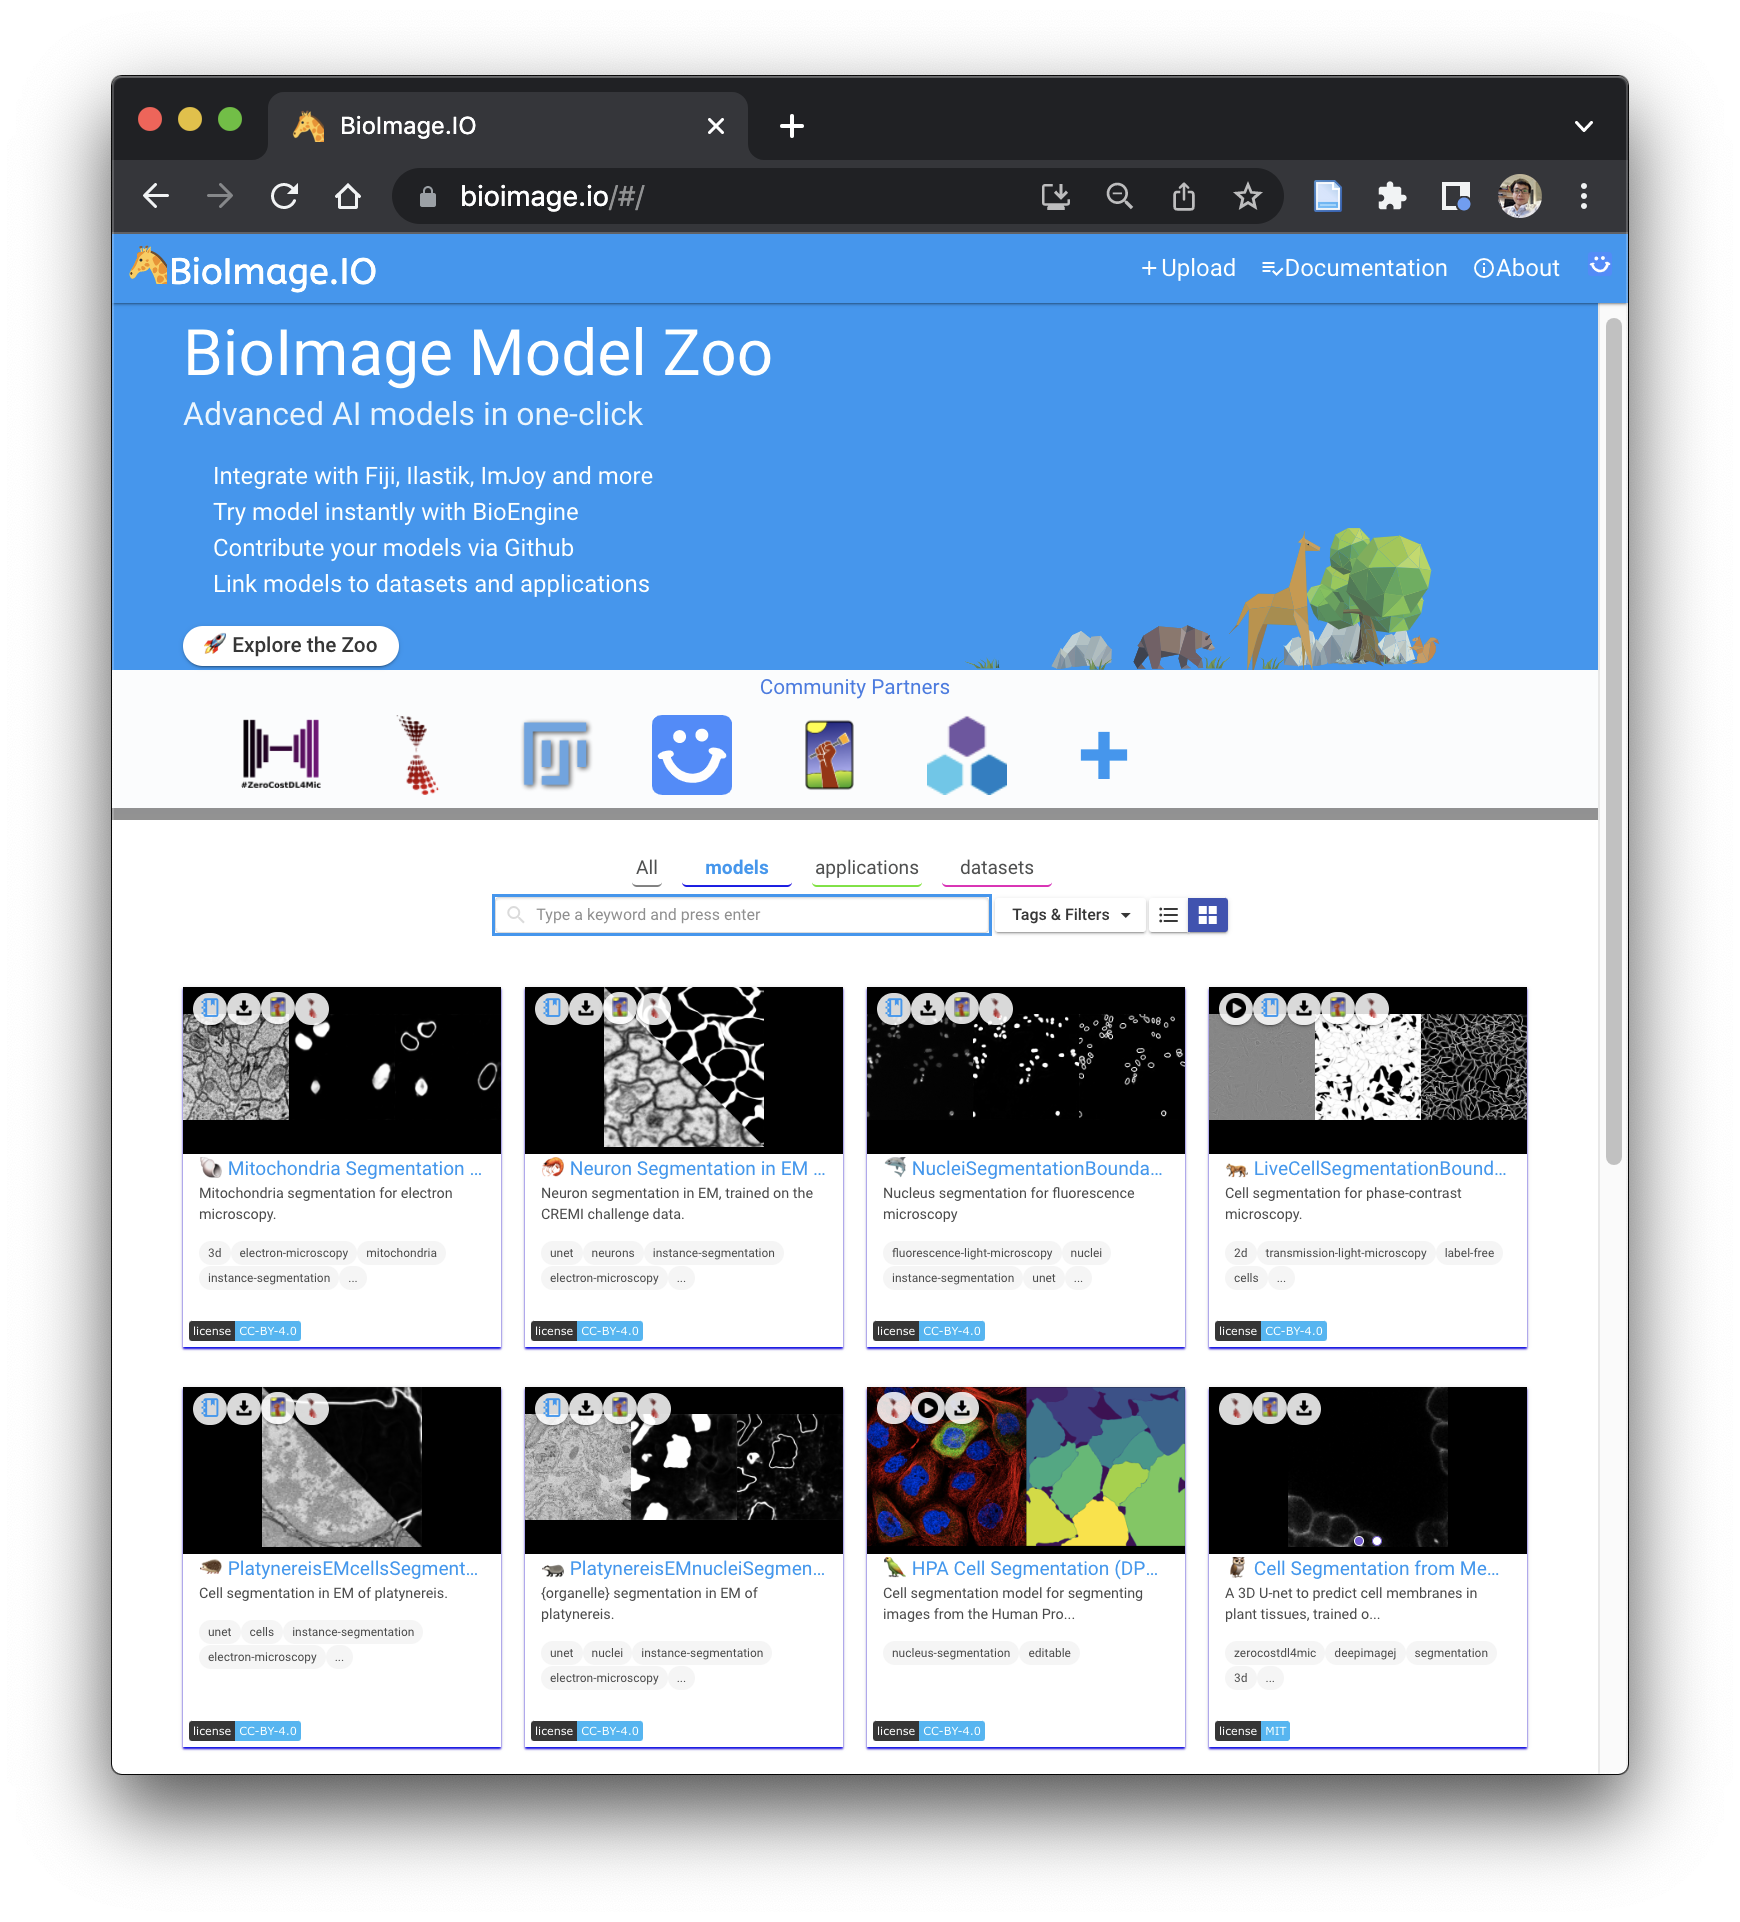Open the hexagons community partner logo
Viewport: 1740px width, 1922px height.
click(x=967, y=756)
